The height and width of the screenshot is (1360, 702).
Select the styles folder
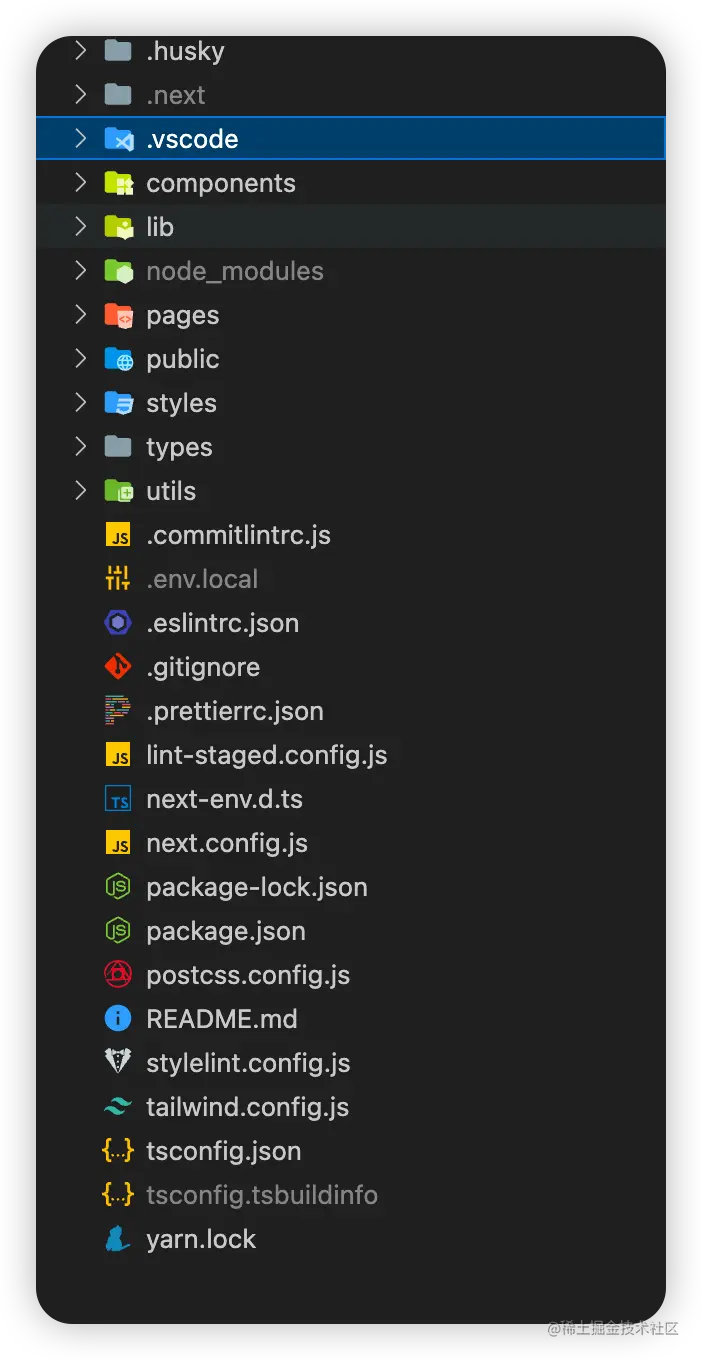pos(181,403)
